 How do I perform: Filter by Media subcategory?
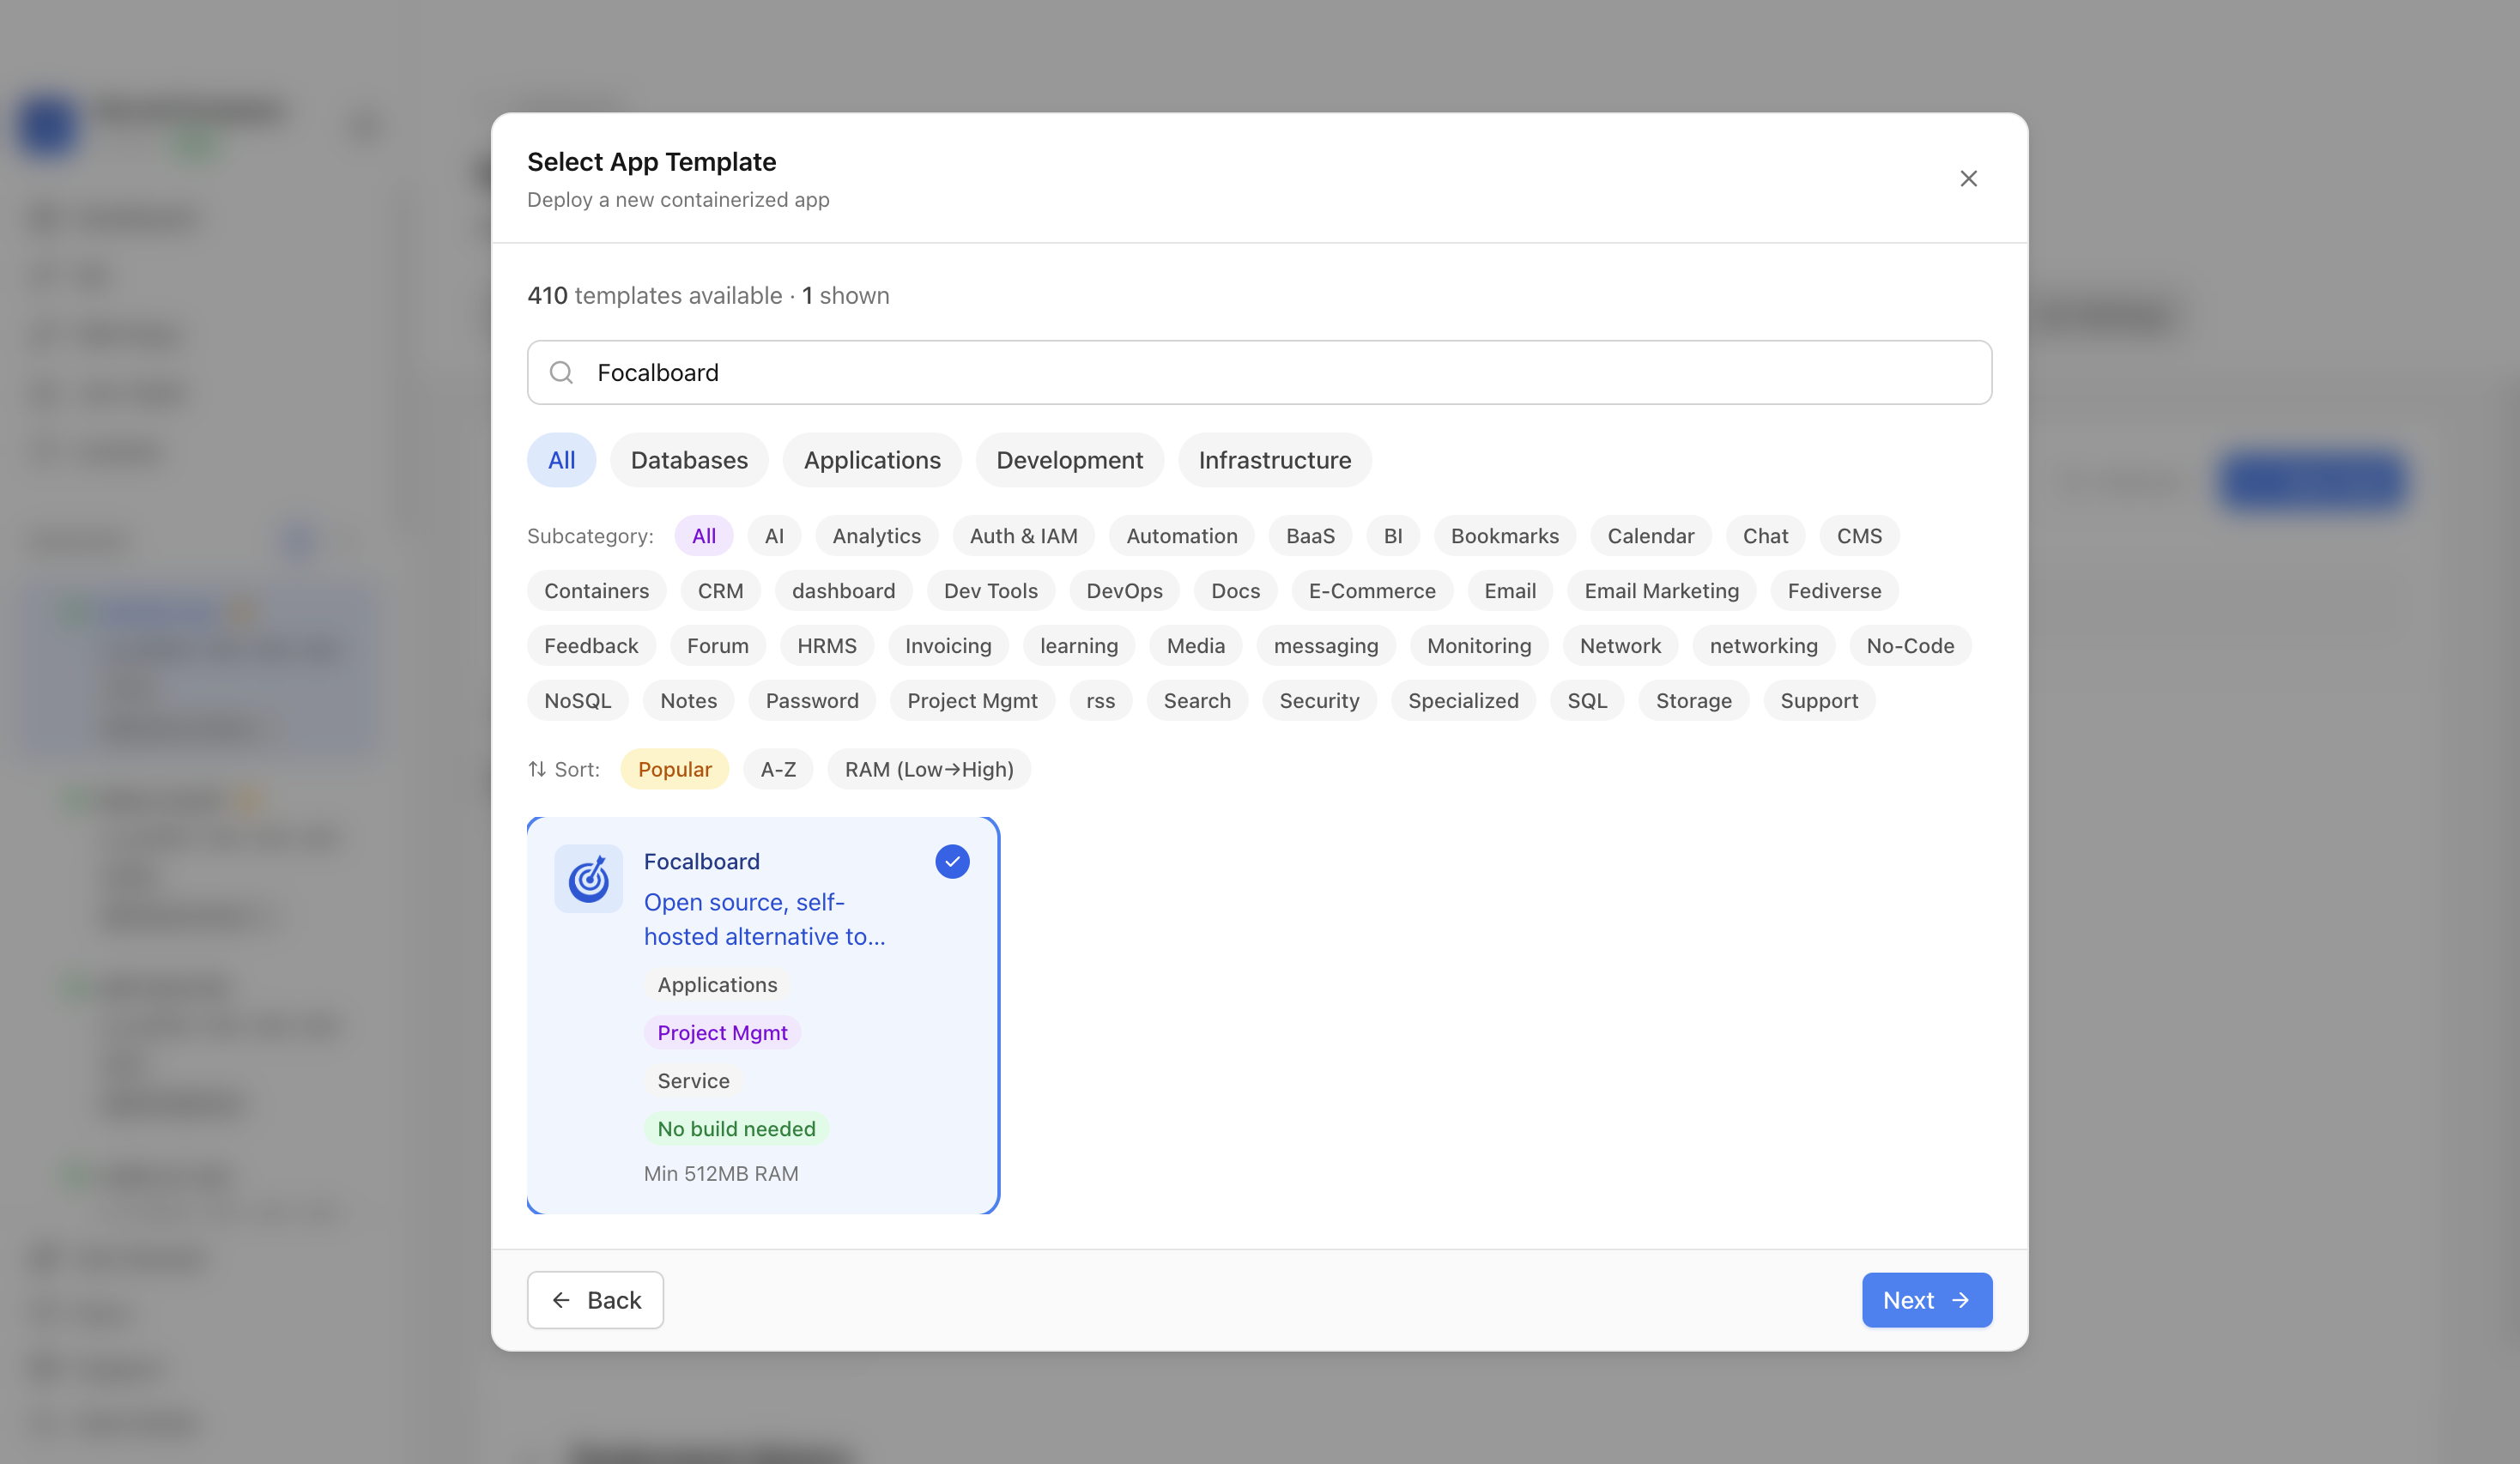[1195, 646]
